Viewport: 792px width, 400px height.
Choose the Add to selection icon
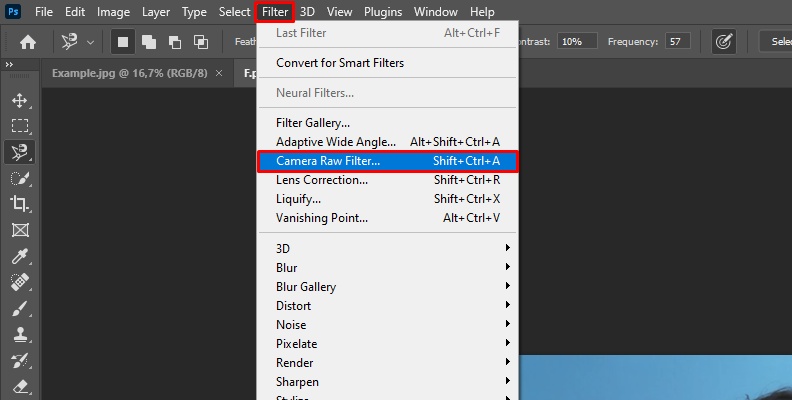pyautogui.click(x=149, y=42)
